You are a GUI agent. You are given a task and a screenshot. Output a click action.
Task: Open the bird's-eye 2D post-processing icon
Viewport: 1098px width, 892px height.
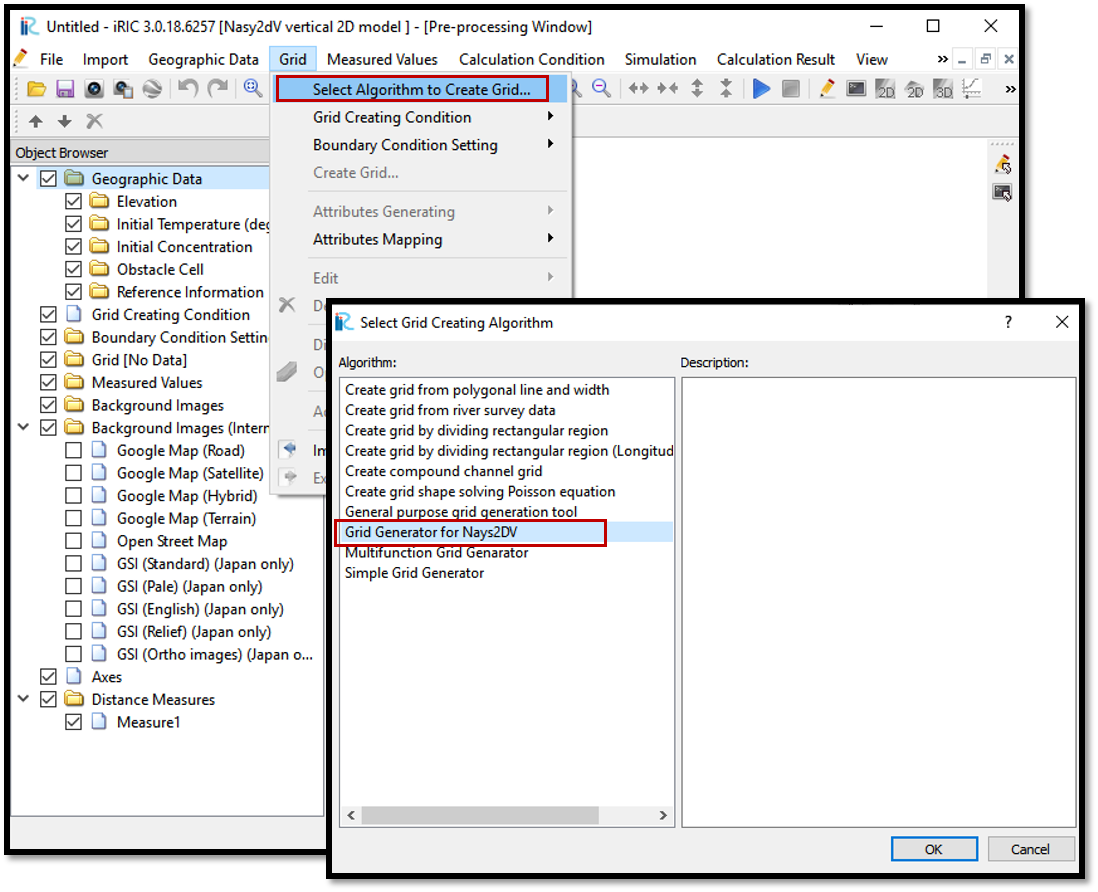(x=915, y=89)
